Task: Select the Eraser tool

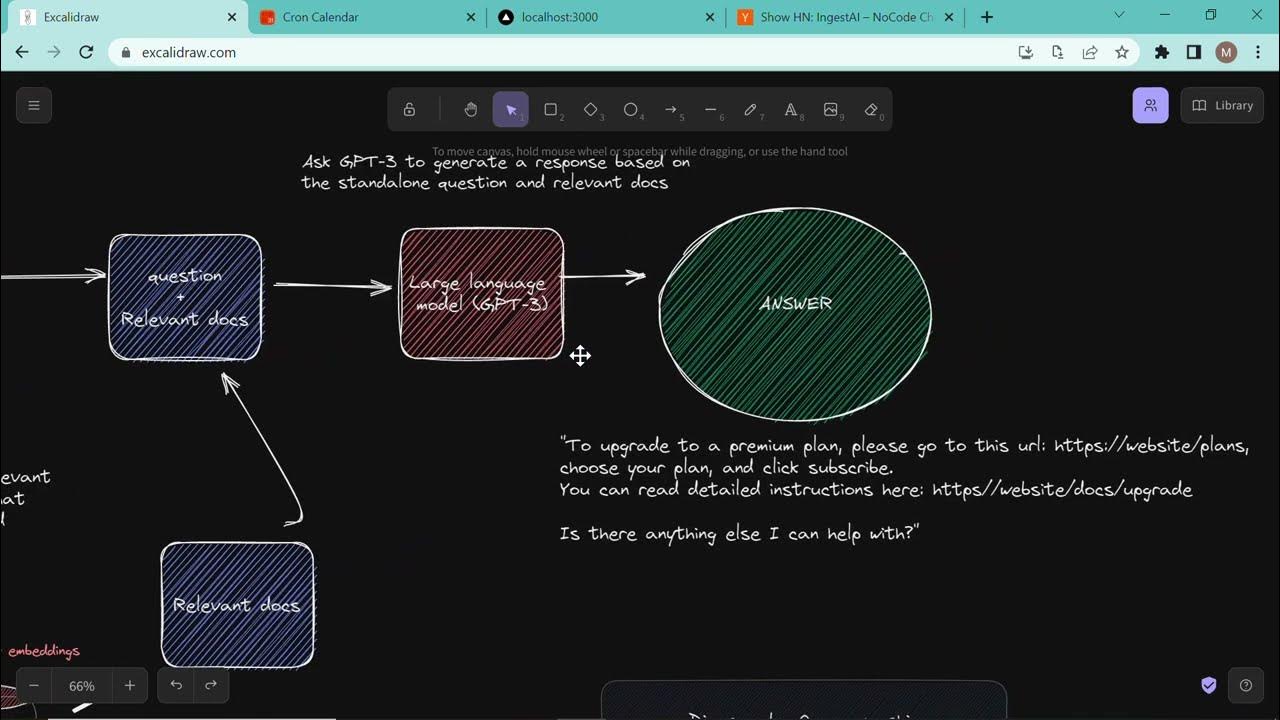Action: point(871,110)
